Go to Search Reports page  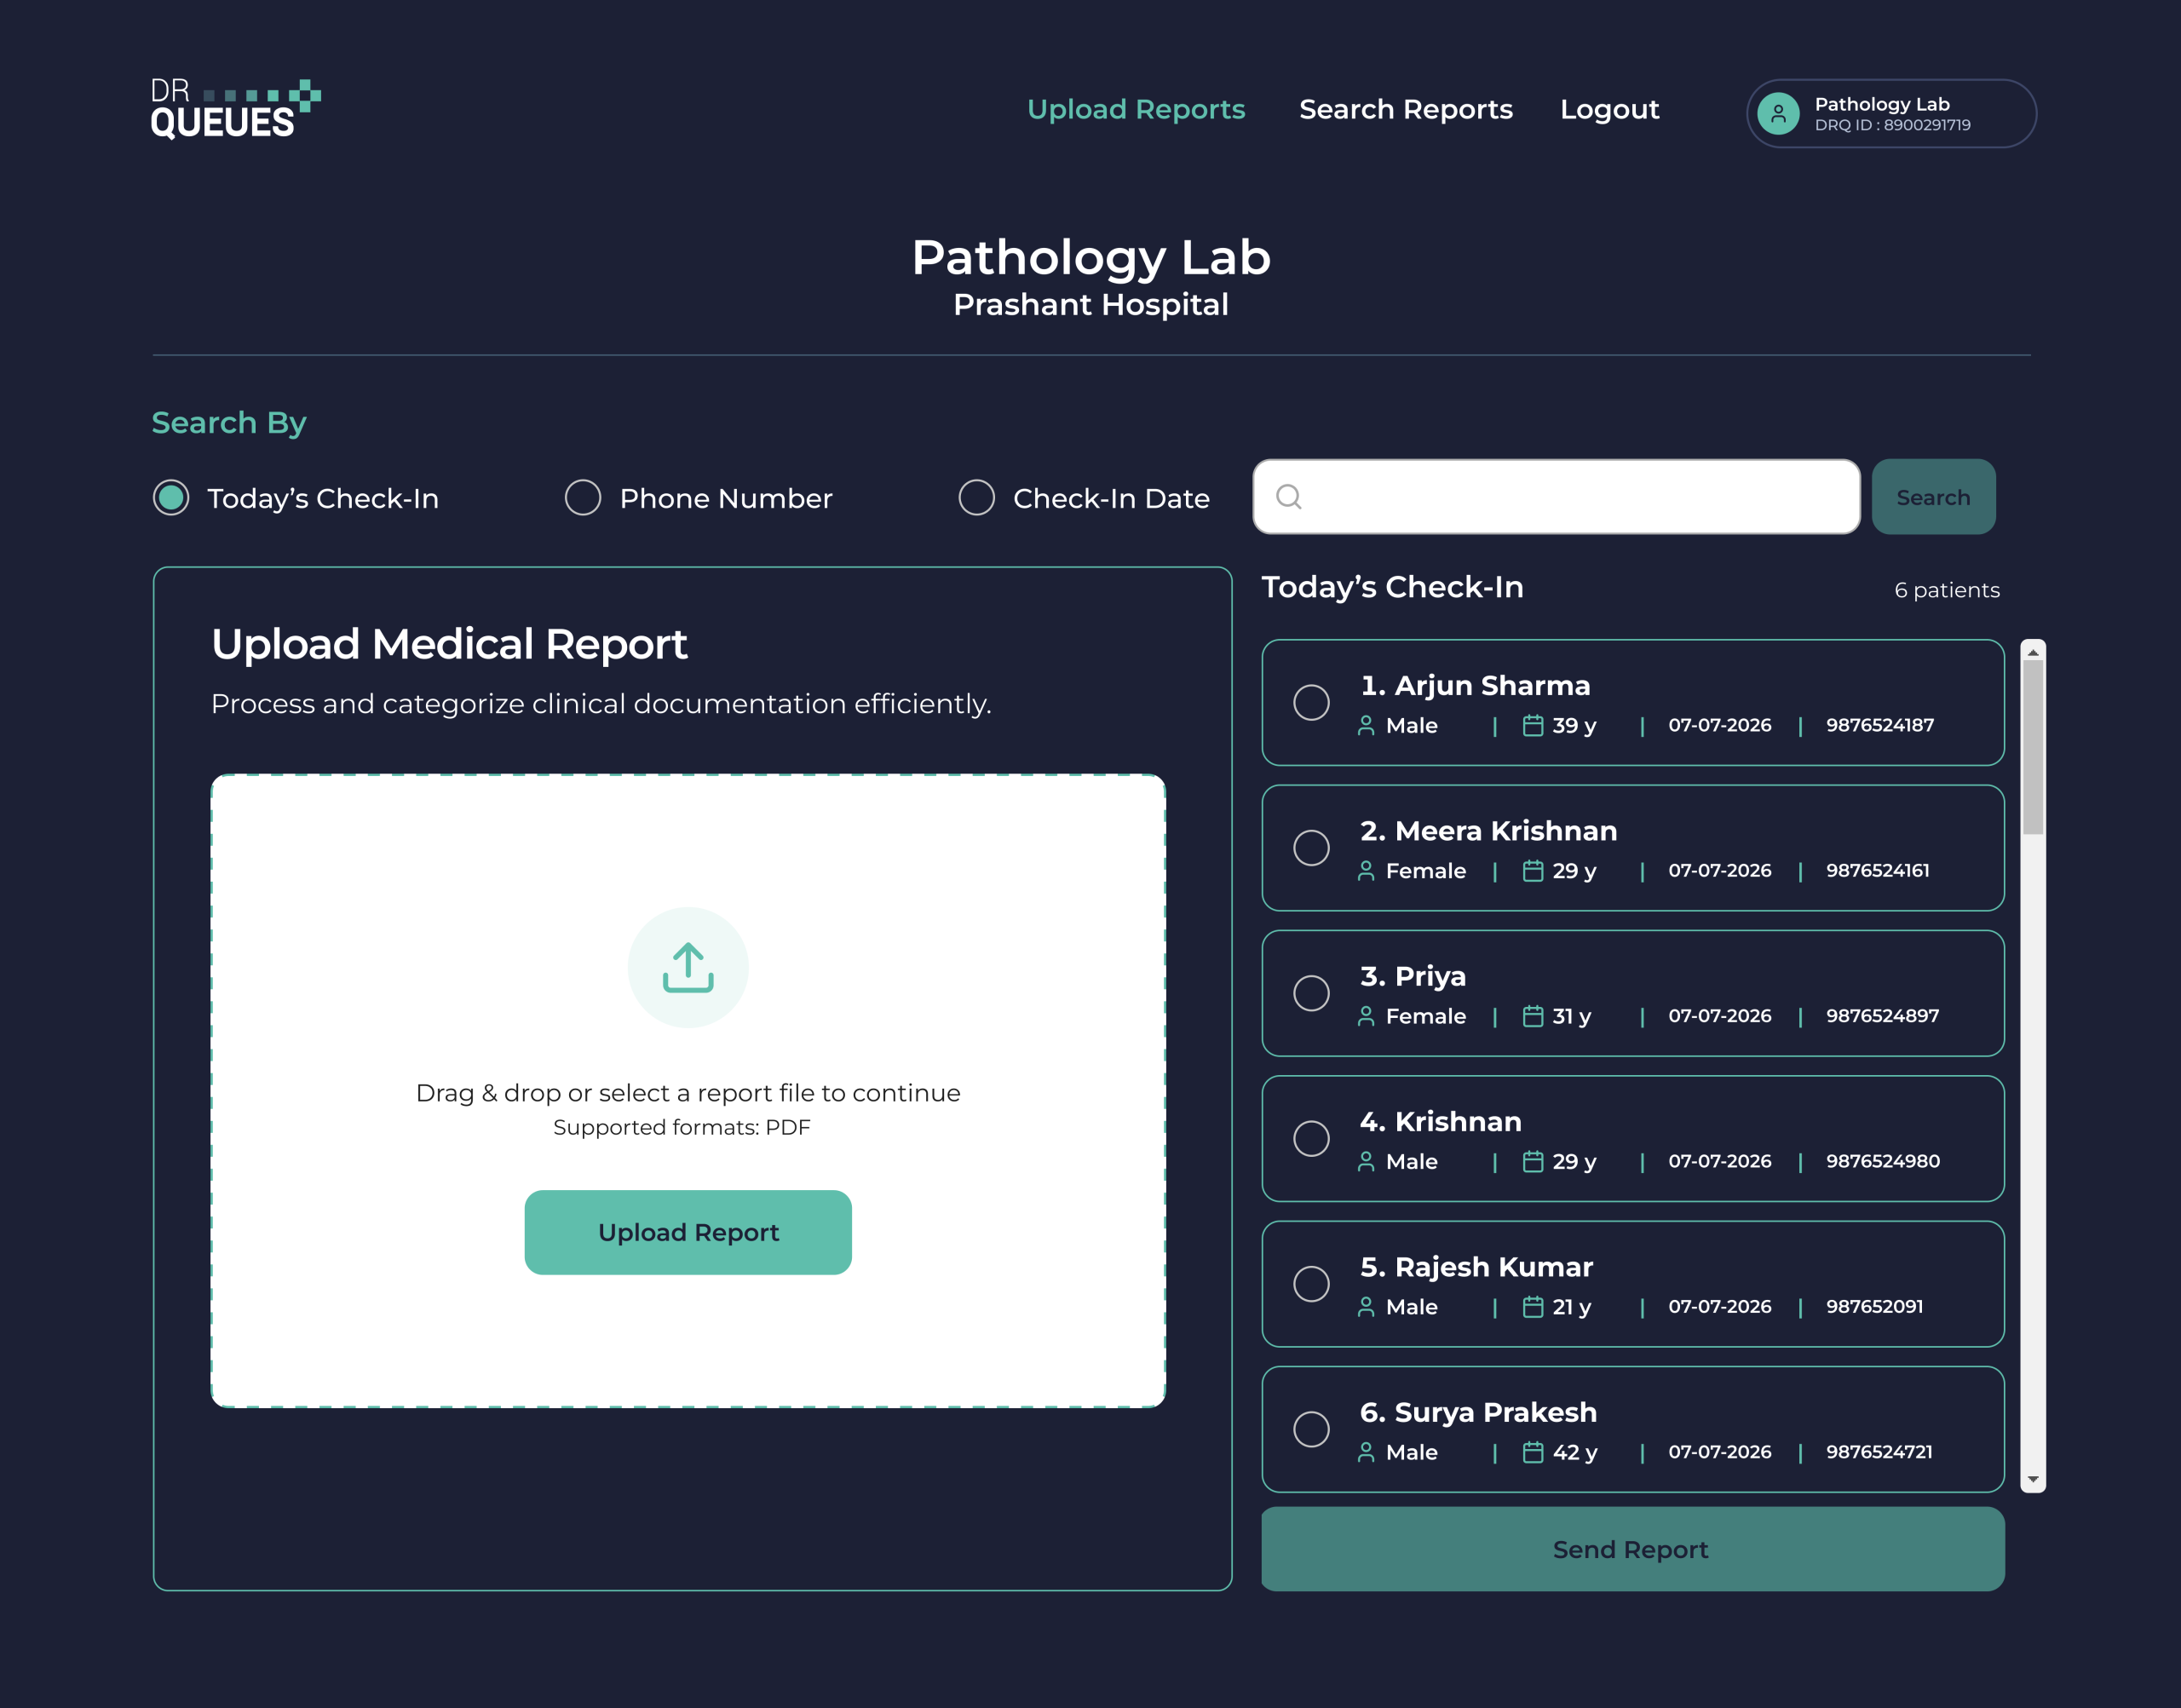1405,109
